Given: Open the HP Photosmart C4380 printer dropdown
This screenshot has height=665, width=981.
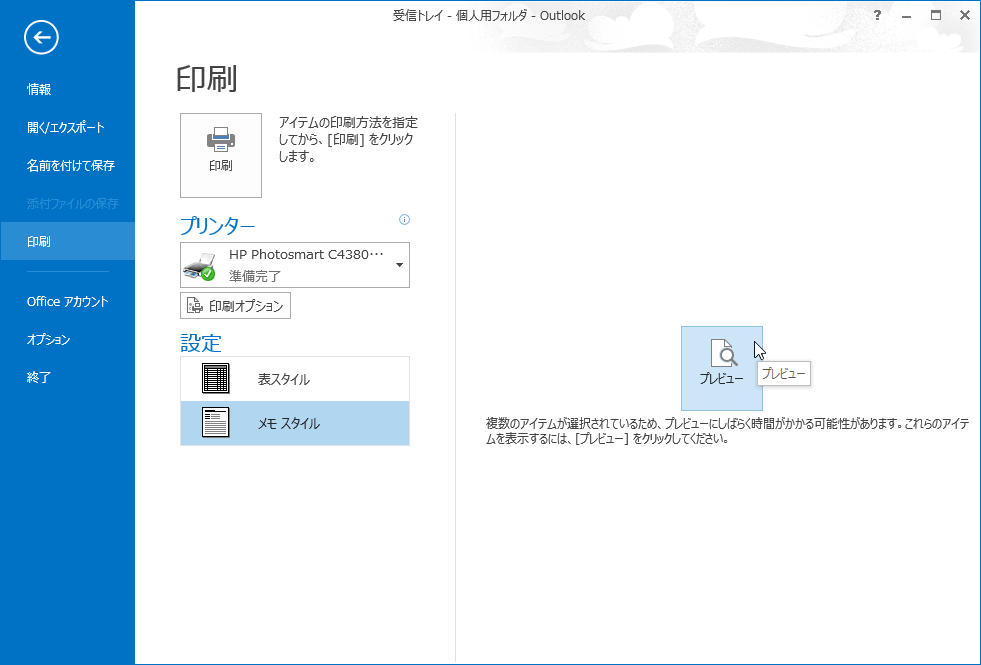Looking at the screenshot, I should tap(295, 265).
